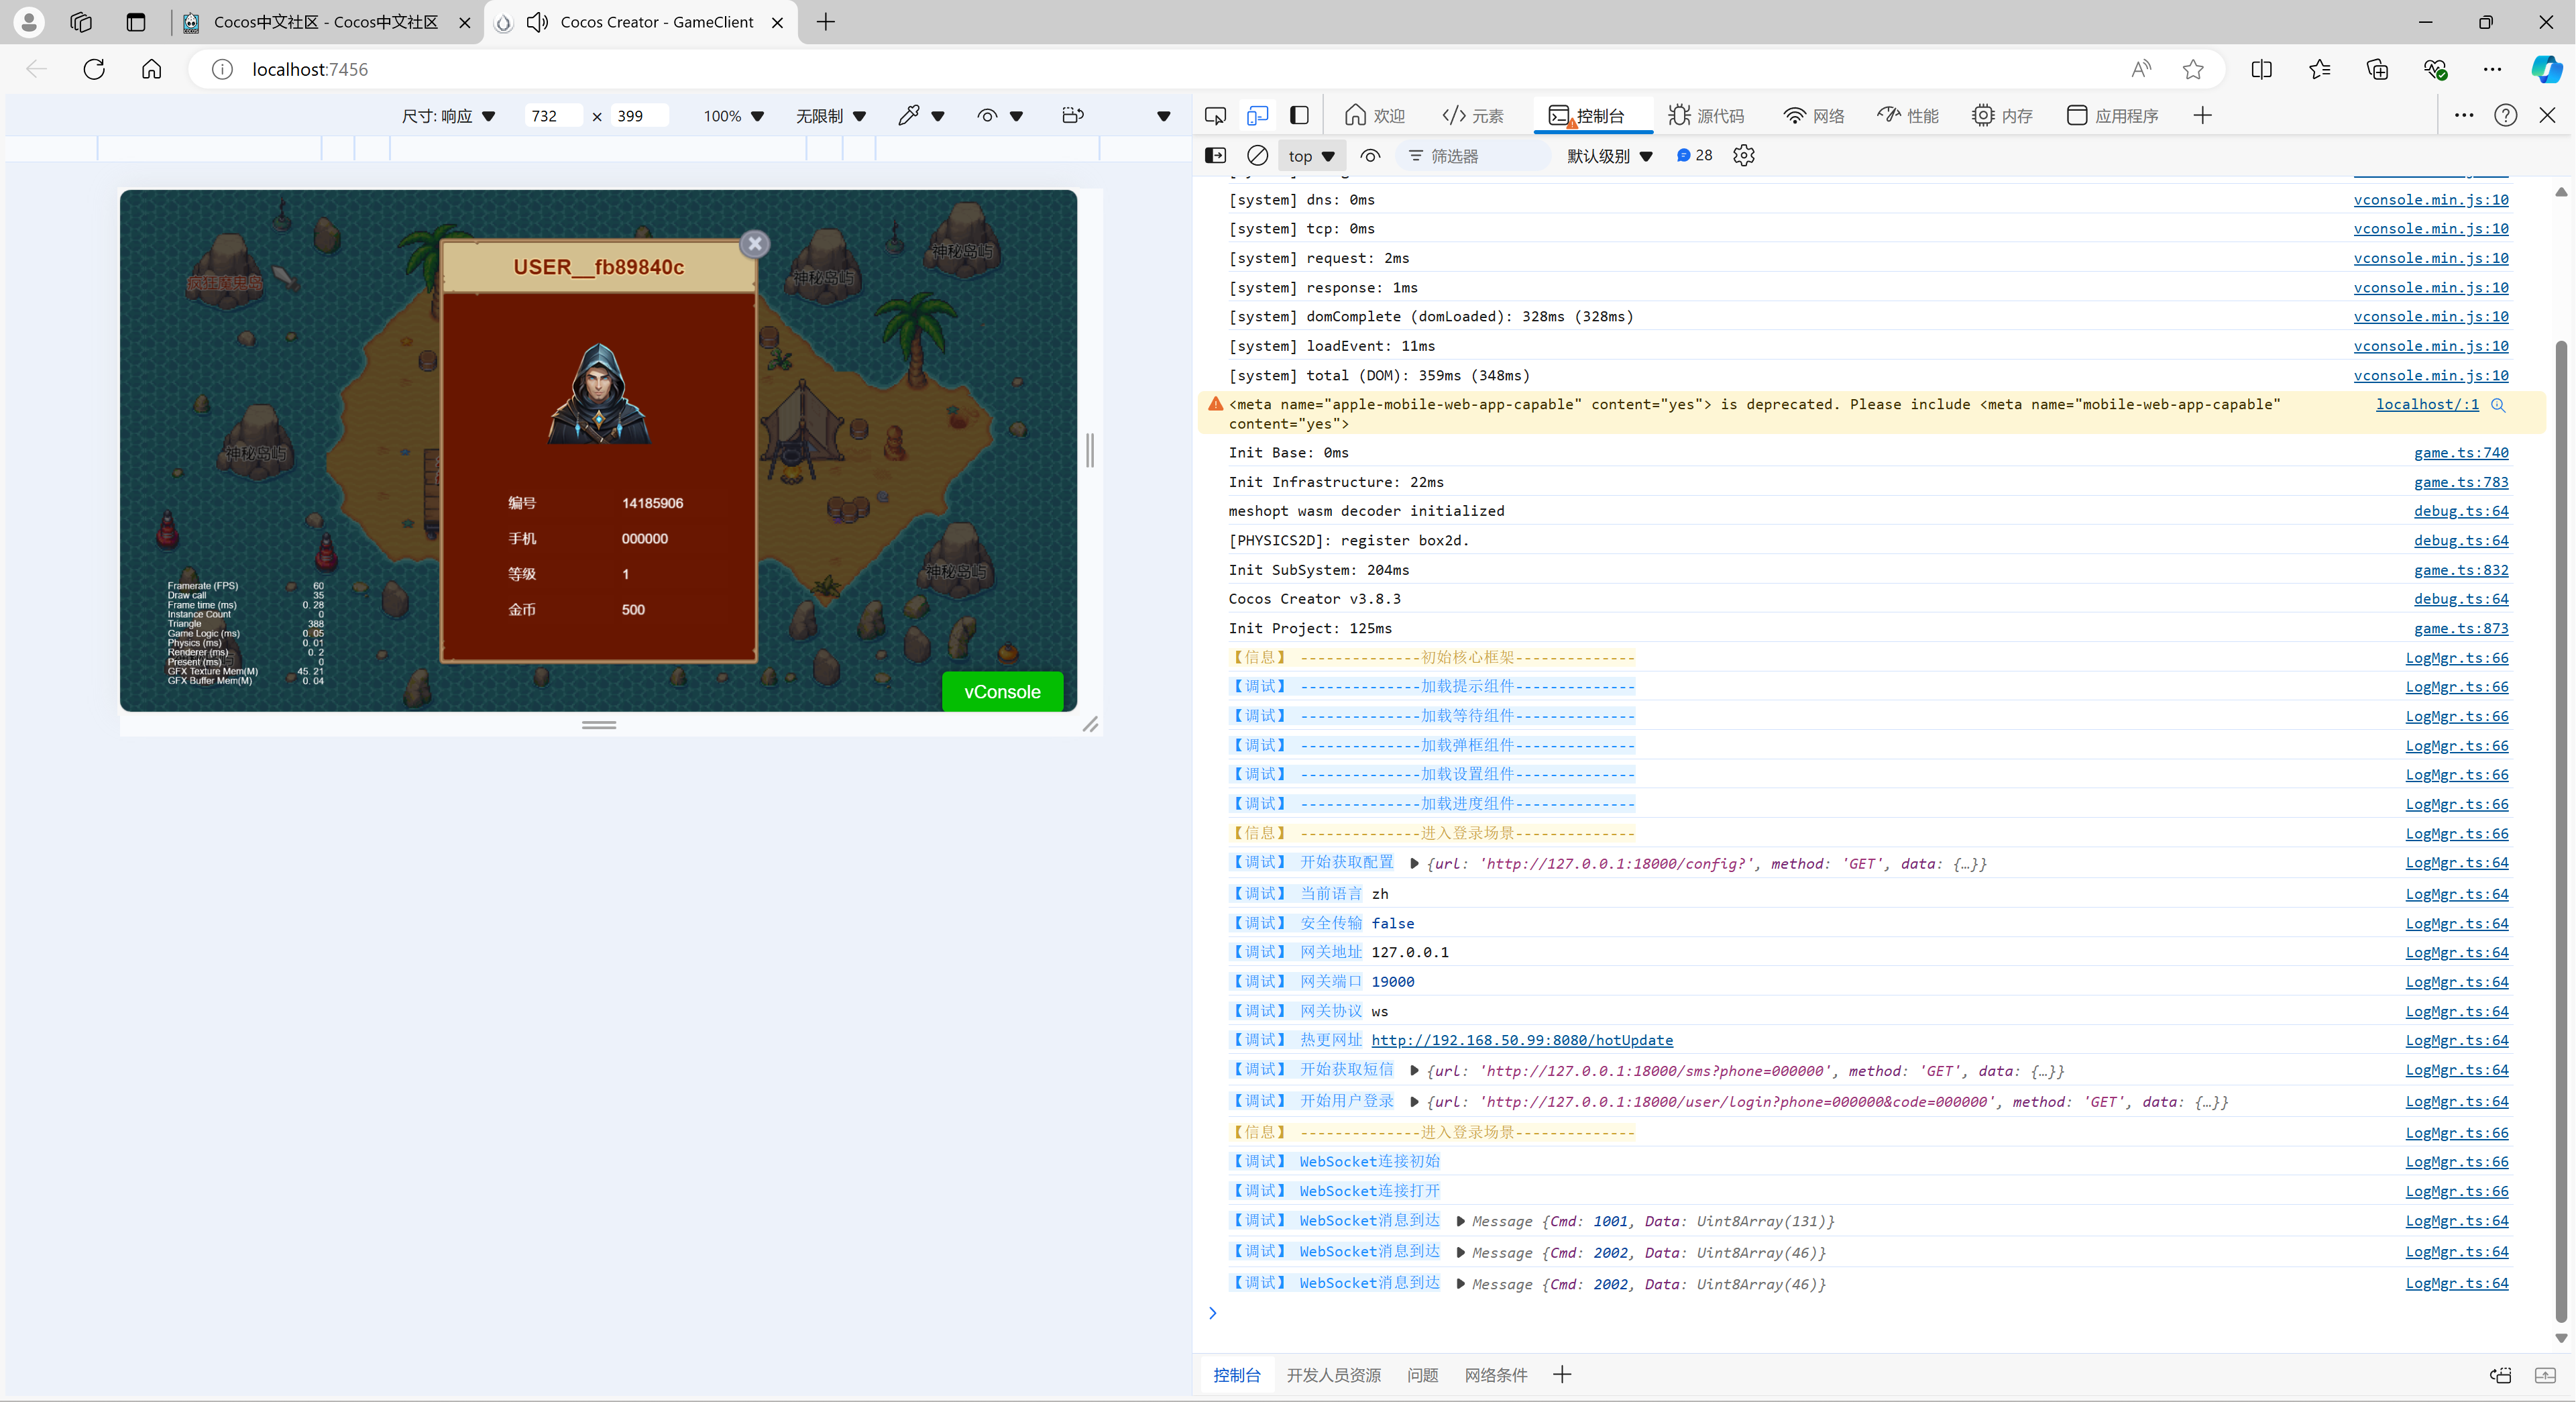Switch to the 源代码 tab
2576x1402 pixels.
pyautogui.click(x=1706, y=115)
